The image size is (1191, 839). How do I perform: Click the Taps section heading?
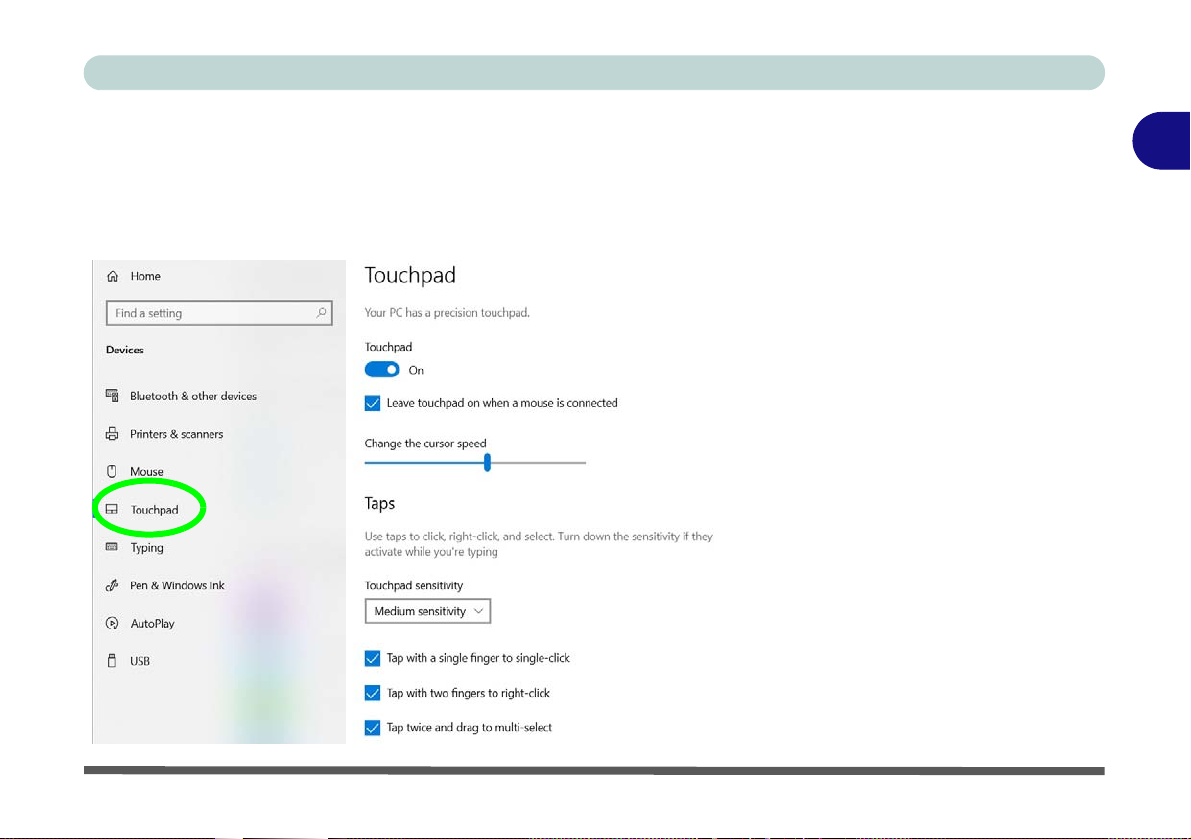[x=380, y=503]
